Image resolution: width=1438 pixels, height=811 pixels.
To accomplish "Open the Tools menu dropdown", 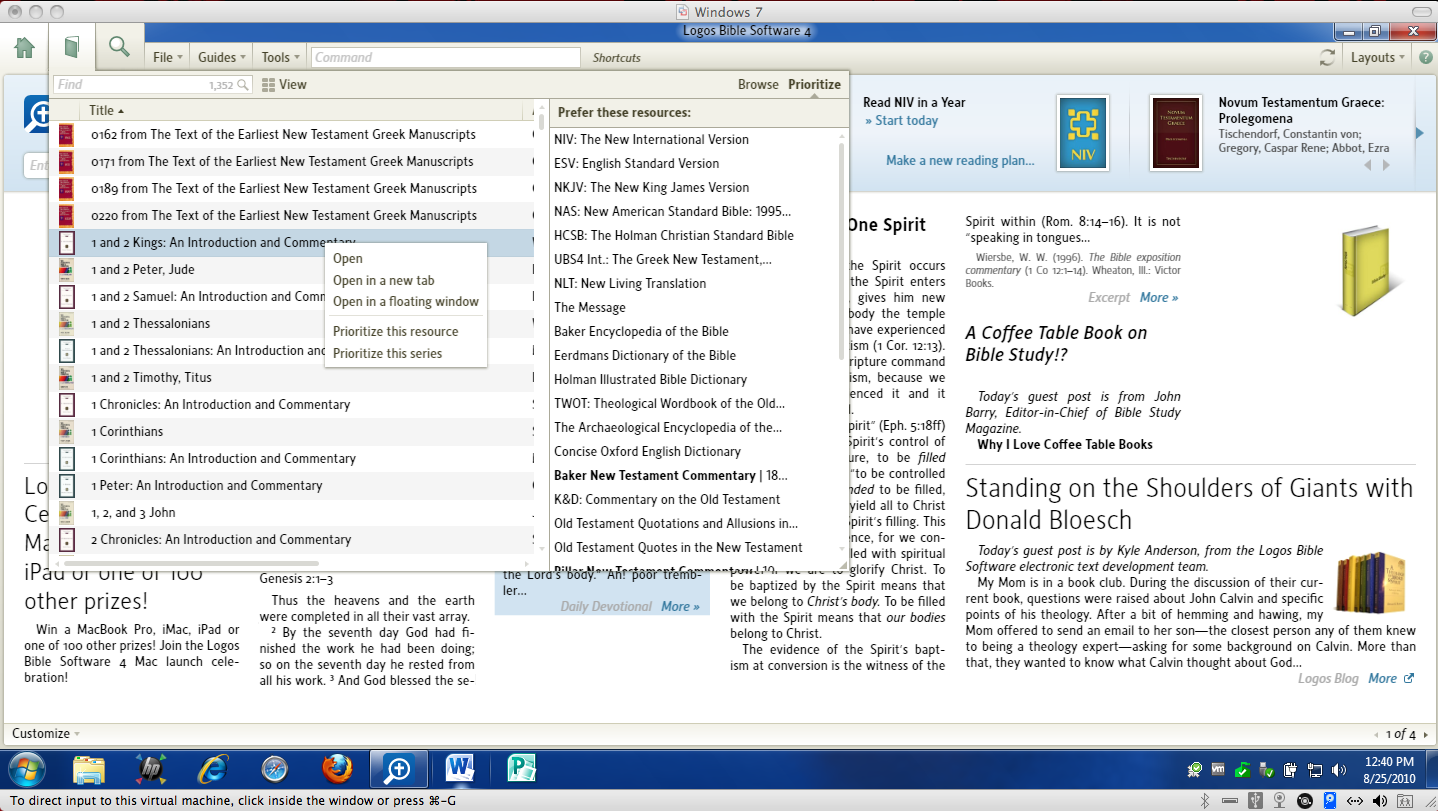I will point(281,57).
